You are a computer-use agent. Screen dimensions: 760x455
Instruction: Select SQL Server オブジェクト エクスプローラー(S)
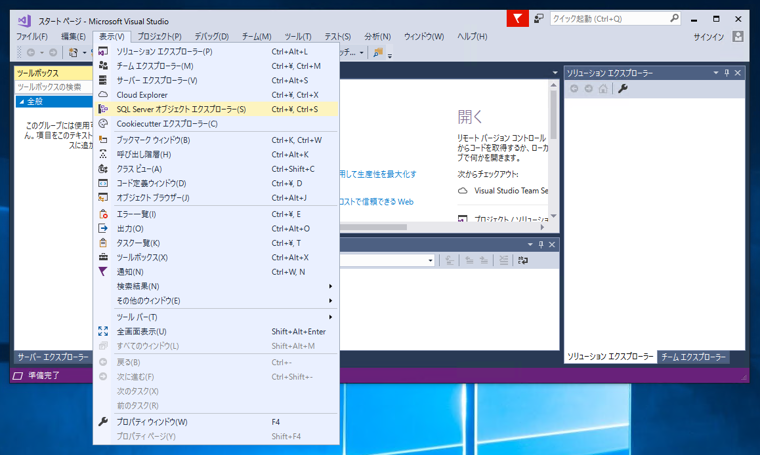[x=216, y=110]
